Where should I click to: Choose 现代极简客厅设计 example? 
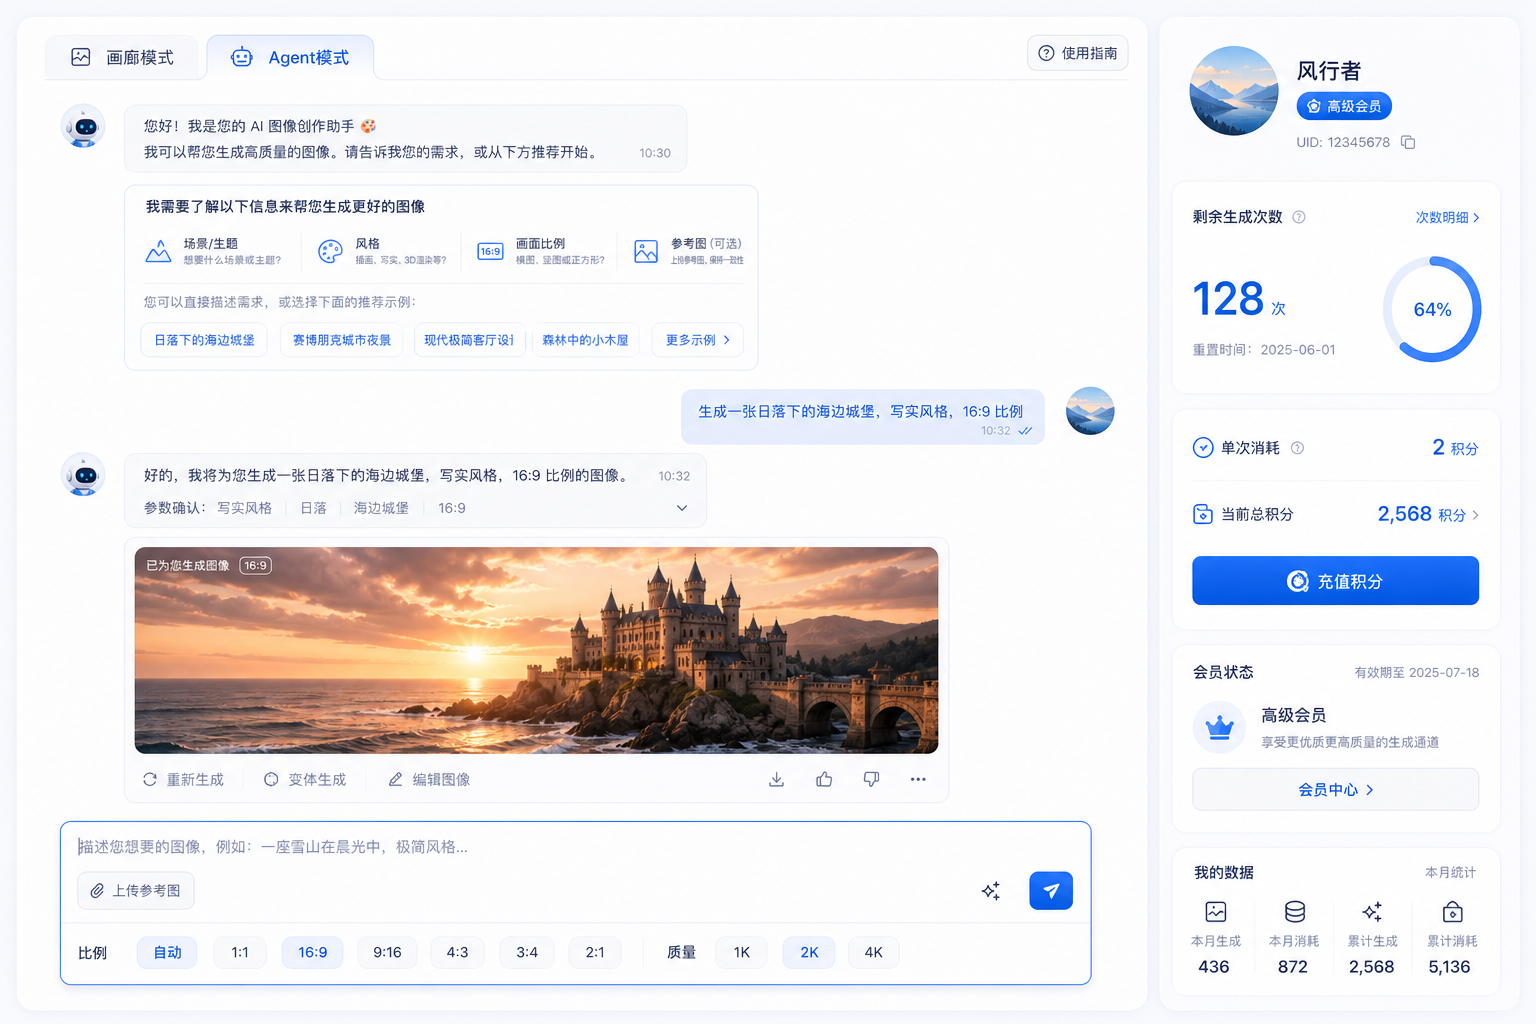469,340
